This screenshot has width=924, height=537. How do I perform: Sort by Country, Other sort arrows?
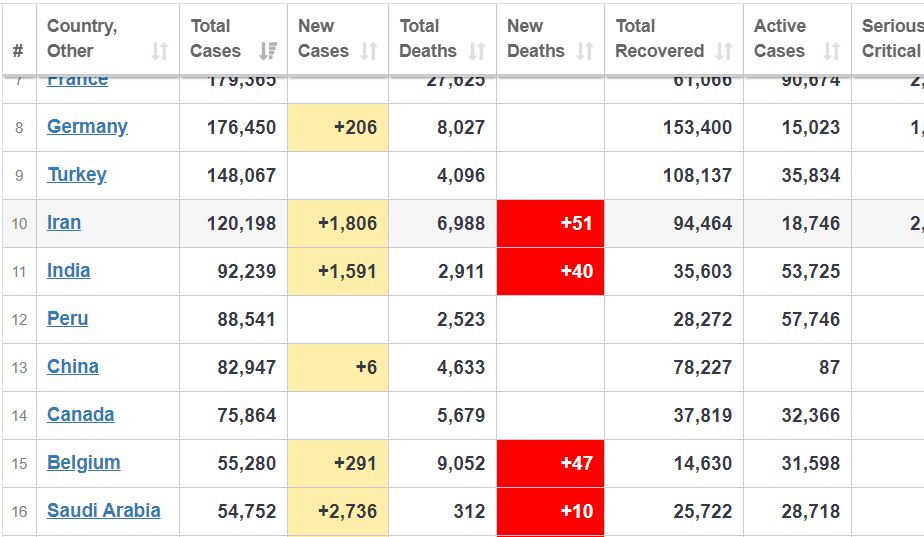pyautogui.click(x=160, y=51)
